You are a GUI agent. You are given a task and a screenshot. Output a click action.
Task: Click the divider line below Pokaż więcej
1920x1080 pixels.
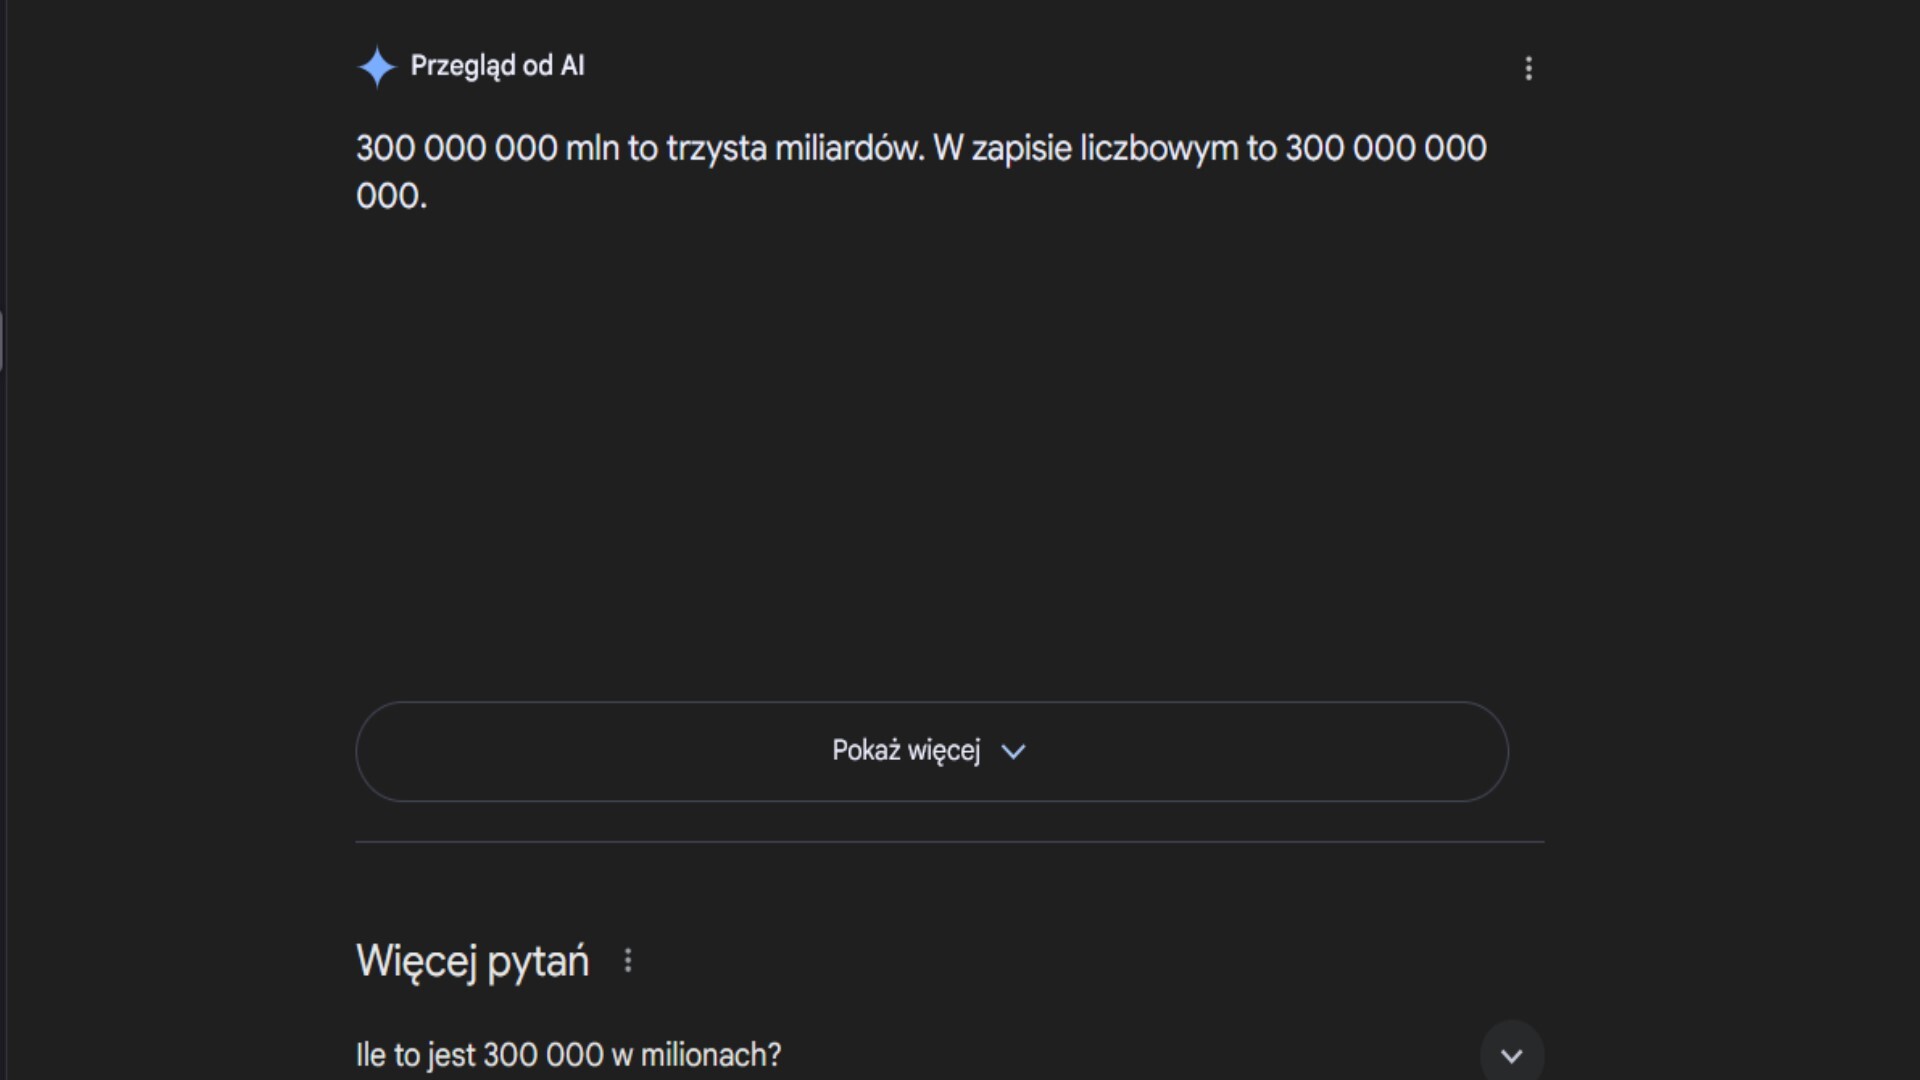(x=949, y=842)
